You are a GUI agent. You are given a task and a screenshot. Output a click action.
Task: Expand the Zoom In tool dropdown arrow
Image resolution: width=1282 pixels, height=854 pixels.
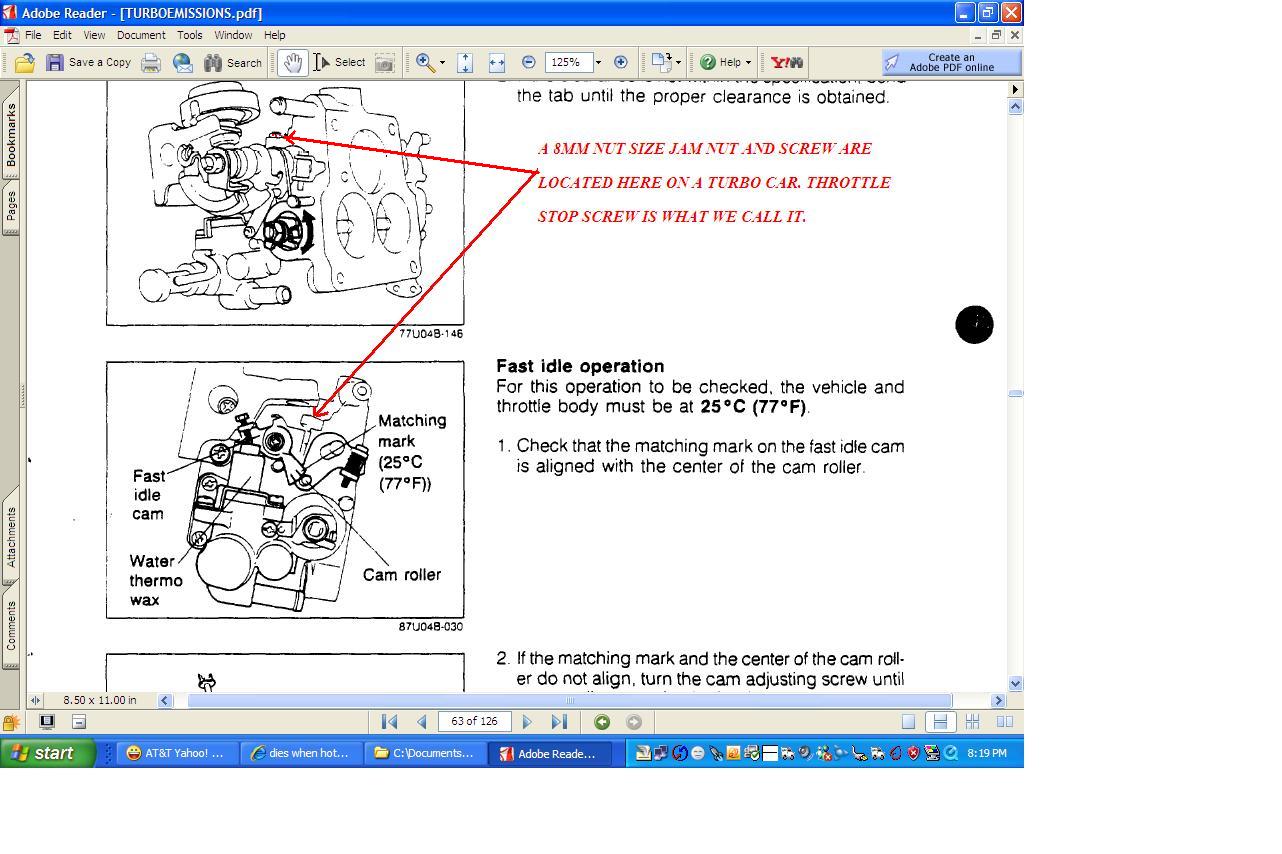pos(442,62)
